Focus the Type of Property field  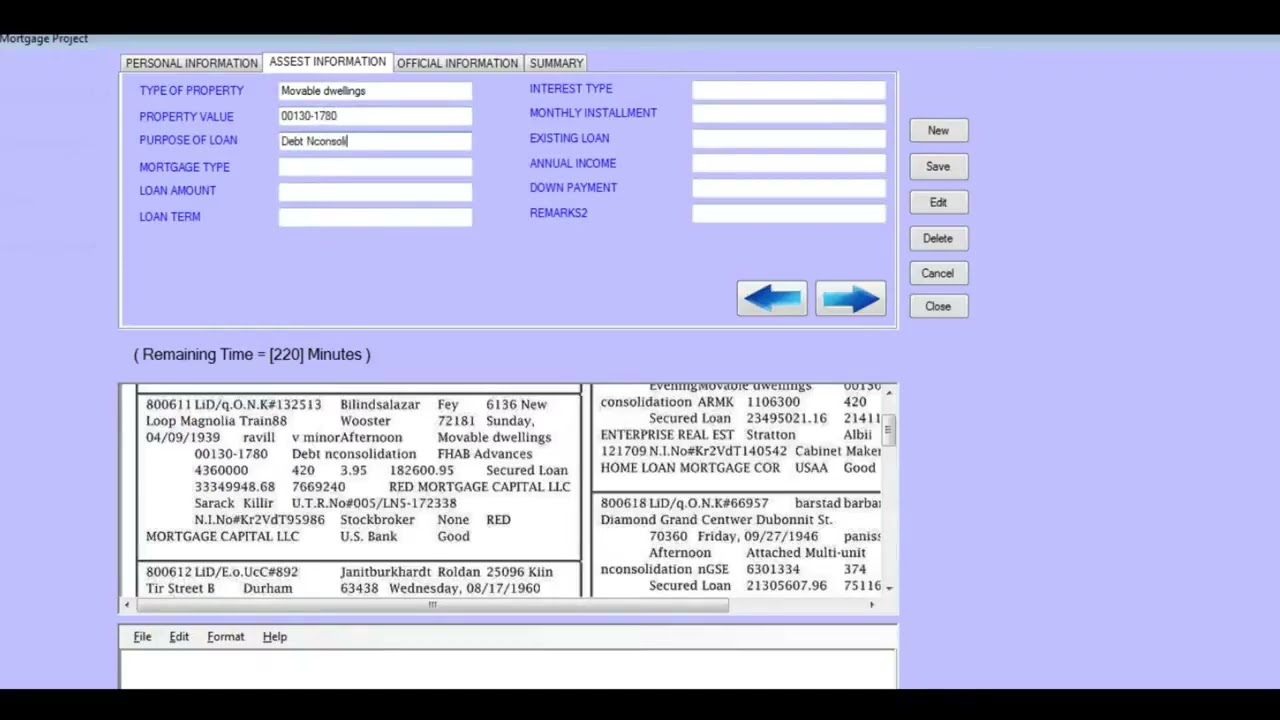coord(375,91)
